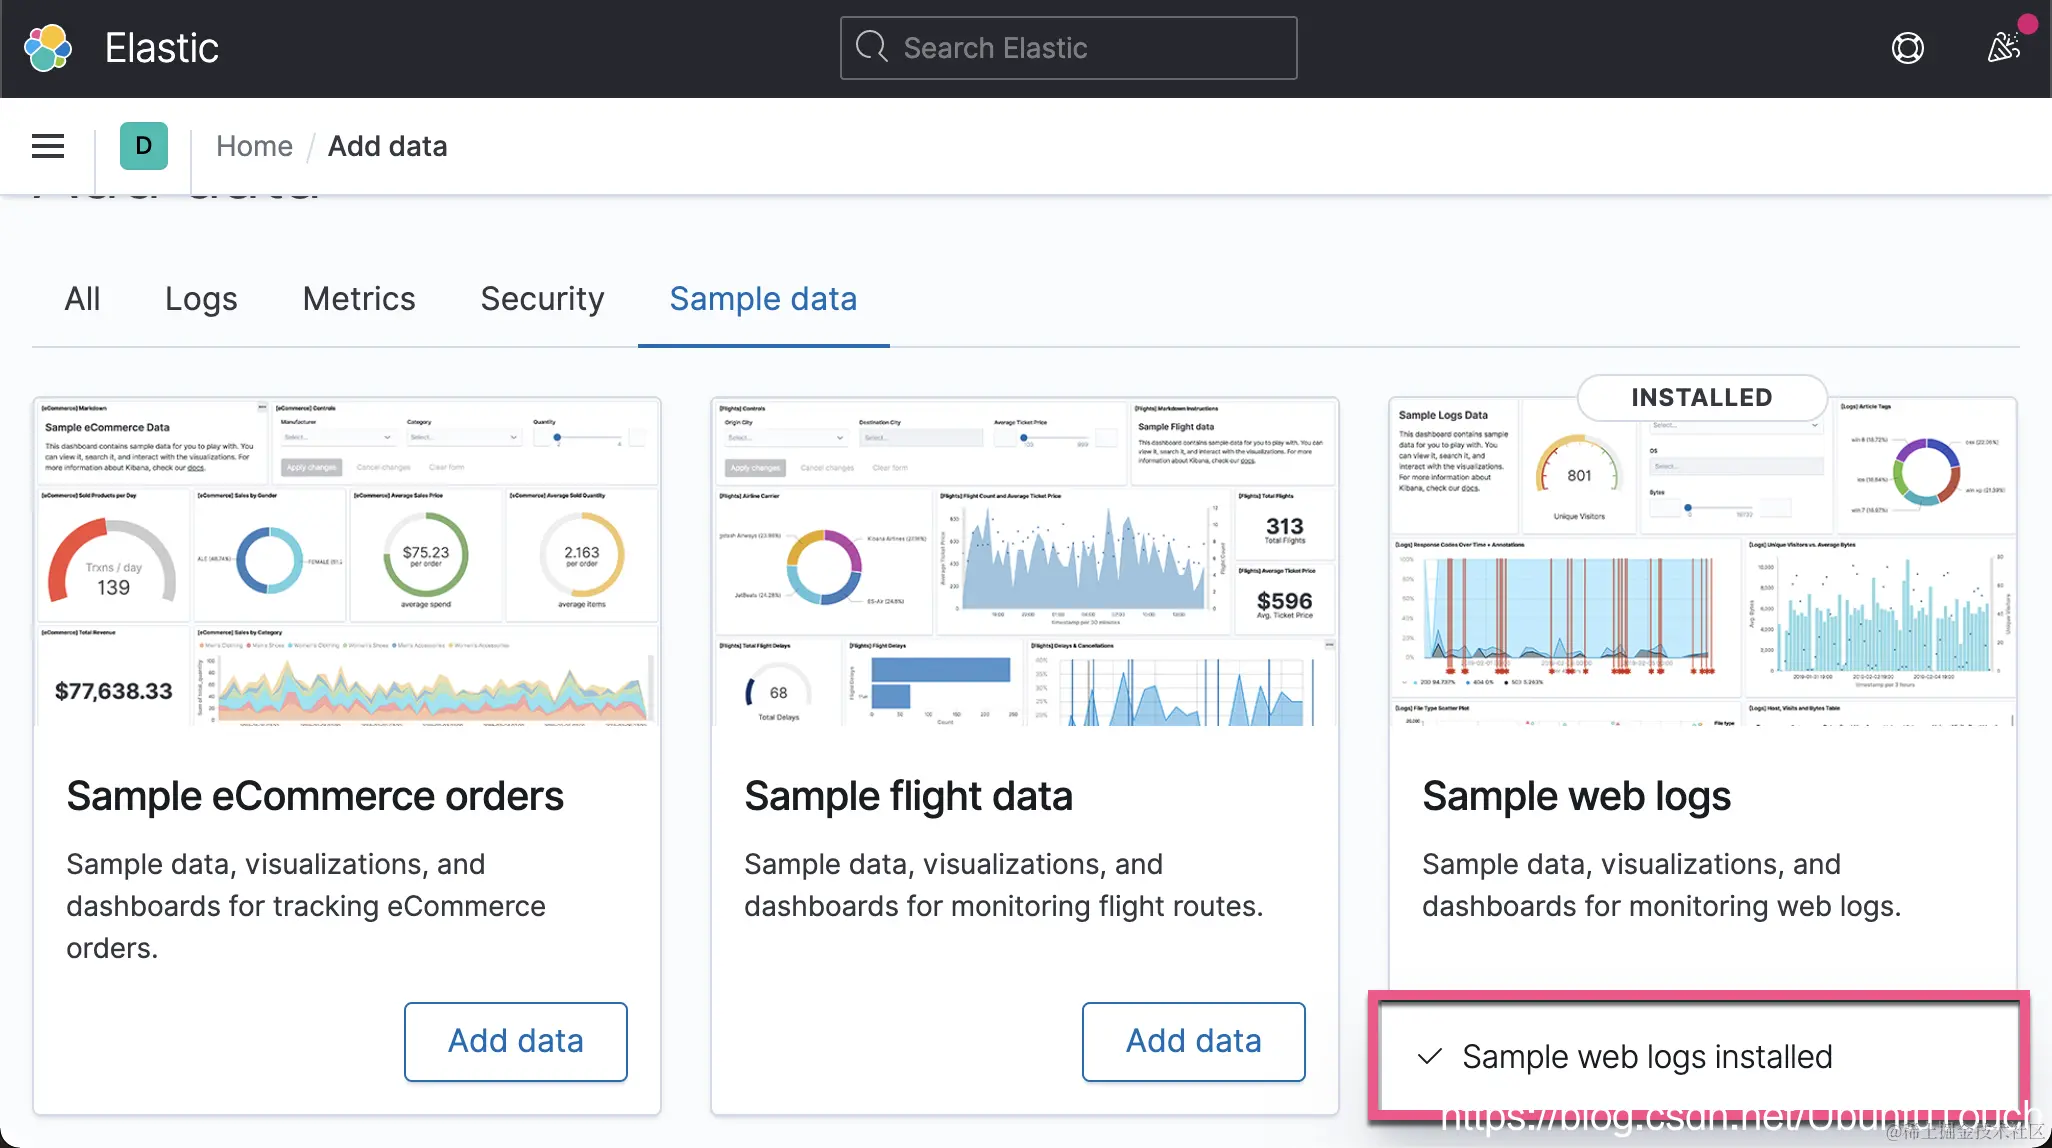Select the Sample data tab

point(763,299)
